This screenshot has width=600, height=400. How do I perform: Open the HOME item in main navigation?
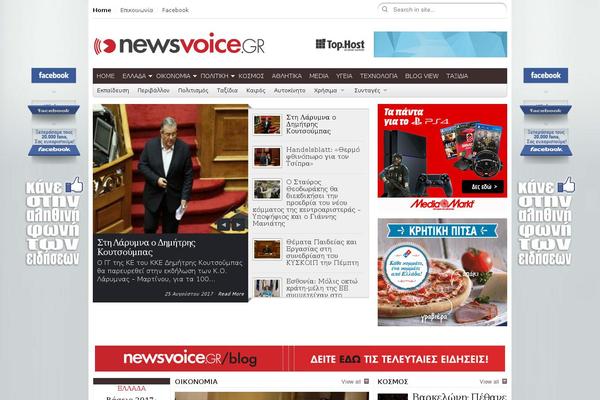point(106,76)
